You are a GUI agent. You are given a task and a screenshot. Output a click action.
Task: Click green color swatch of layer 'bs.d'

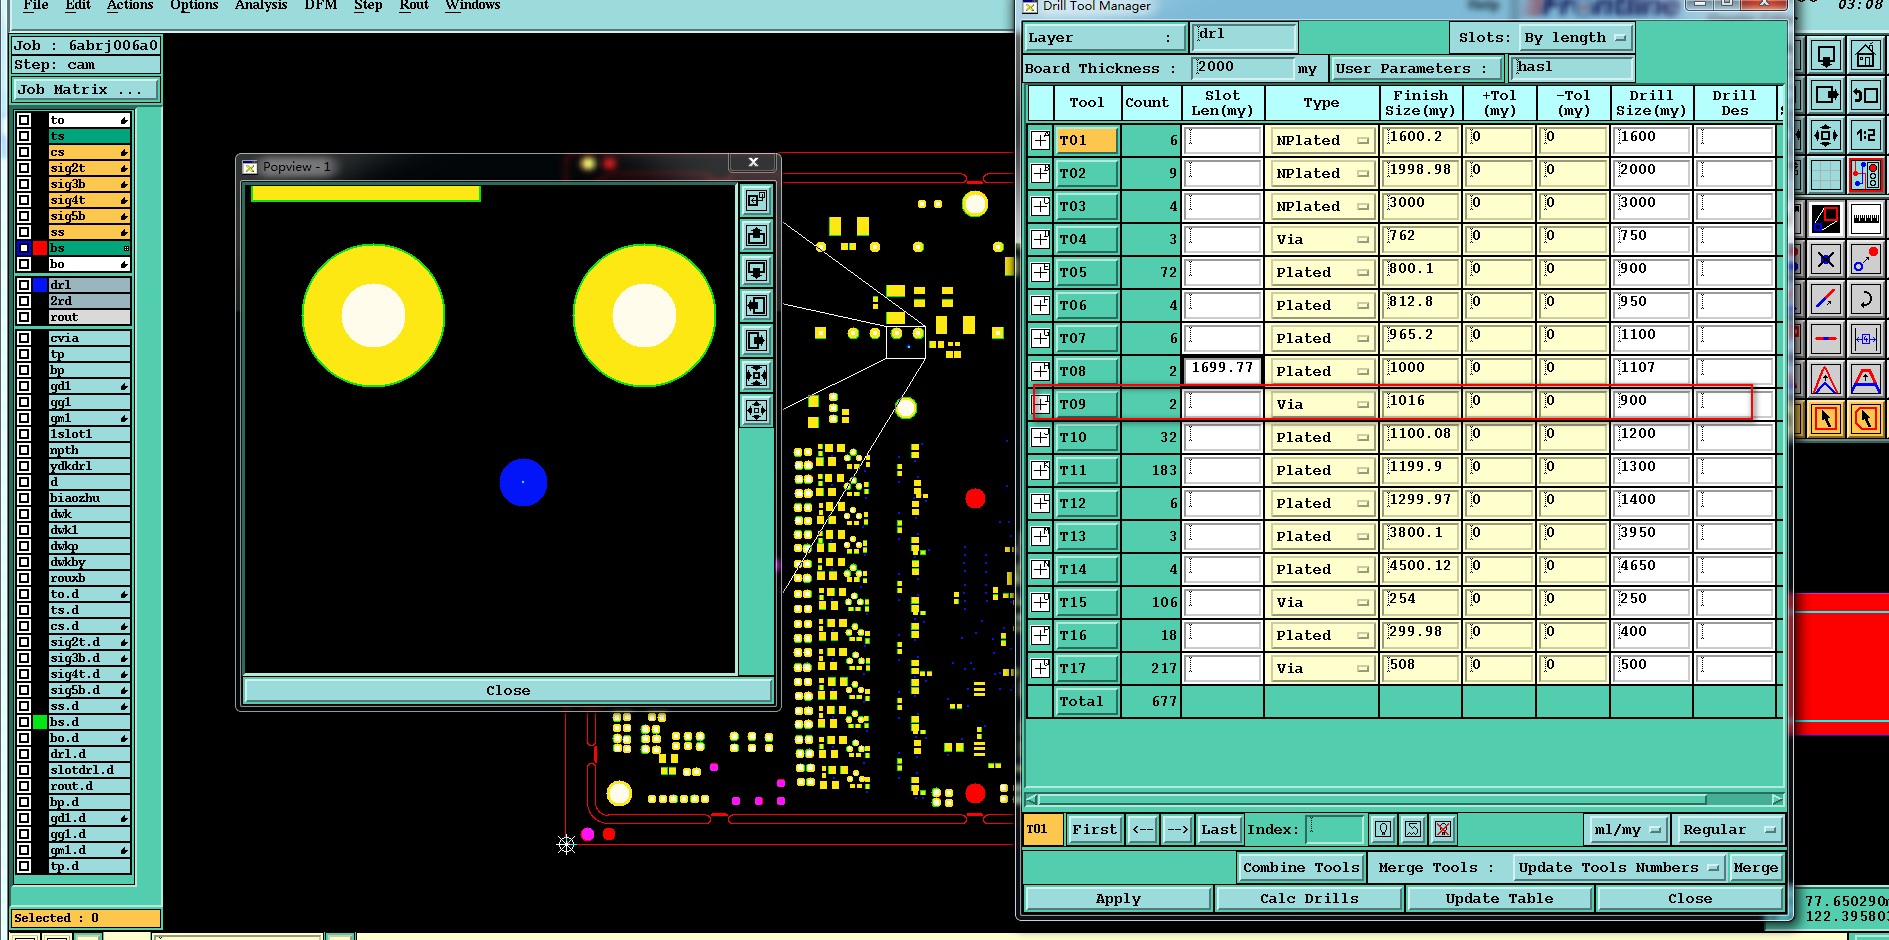[40, 722]
